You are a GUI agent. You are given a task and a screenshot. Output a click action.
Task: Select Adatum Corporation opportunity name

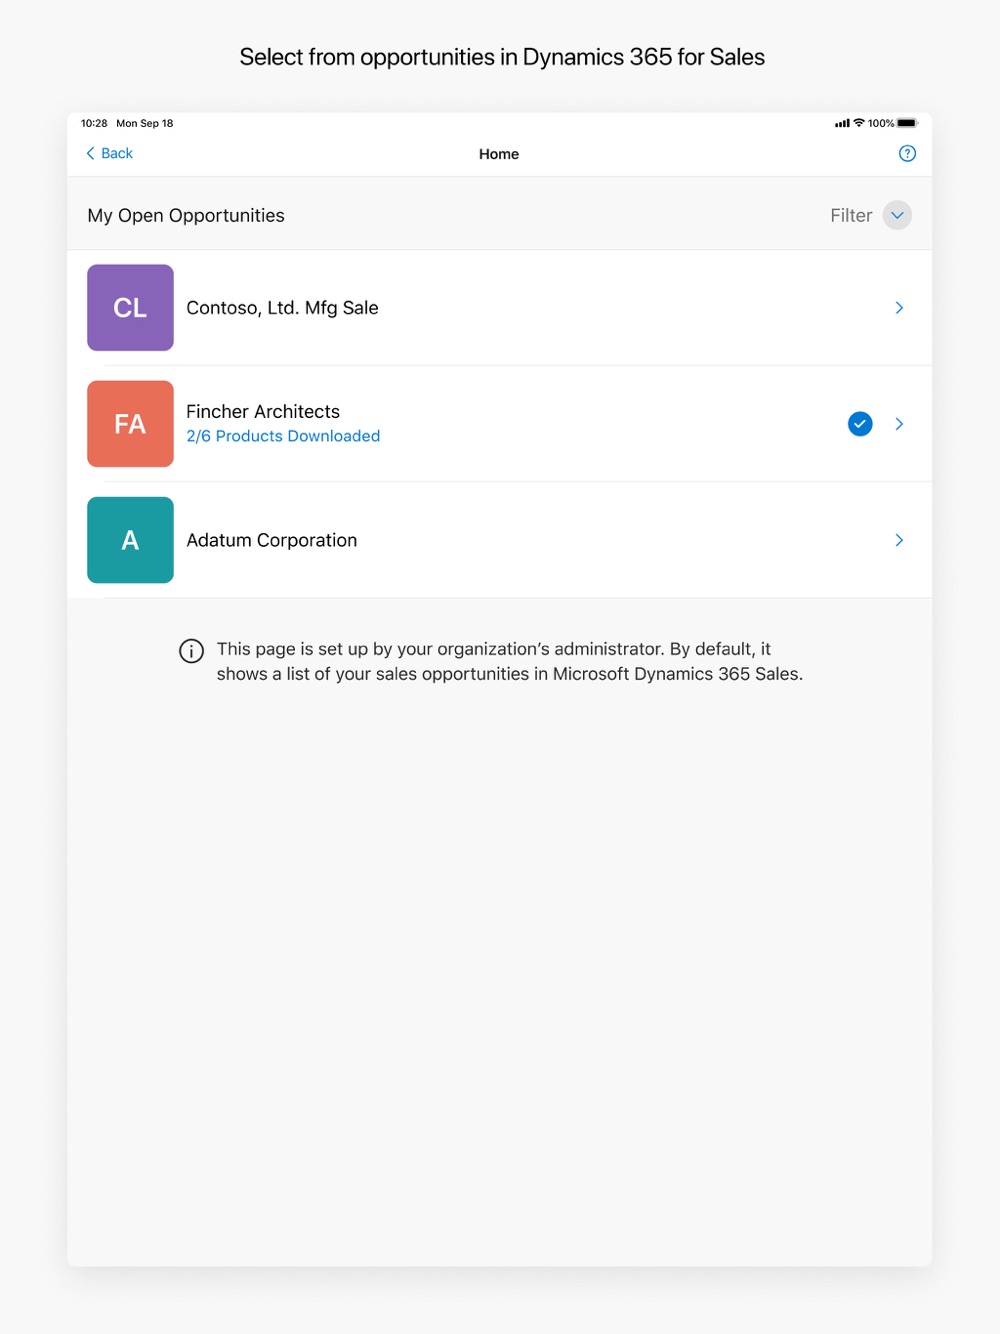(271, 540)
